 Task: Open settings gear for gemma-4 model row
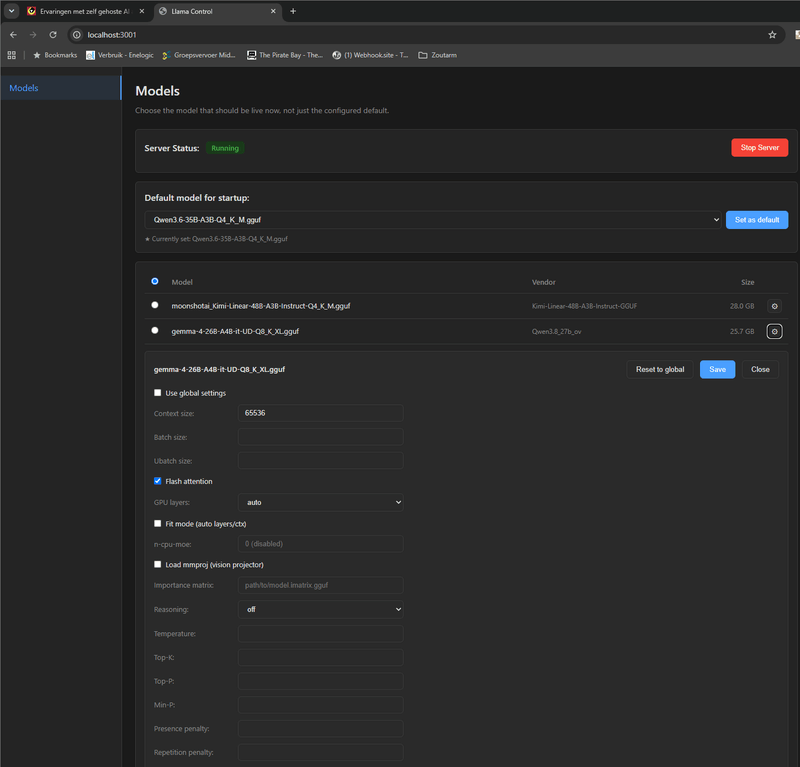coord(774,332)
